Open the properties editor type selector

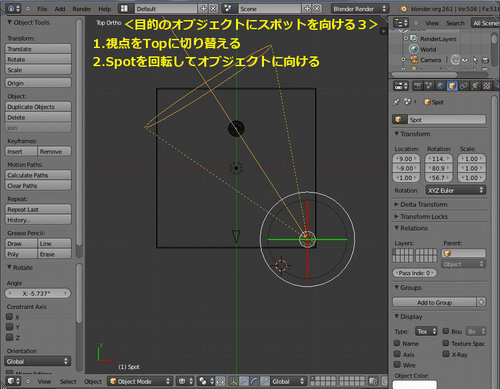point(401,86)
